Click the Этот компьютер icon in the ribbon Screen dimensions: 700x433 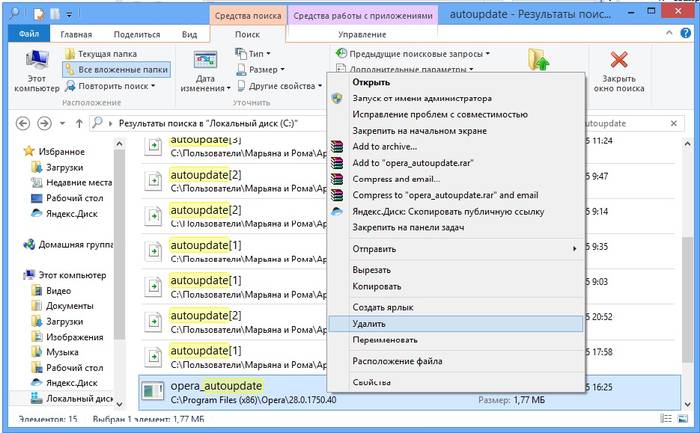(35, 63)
